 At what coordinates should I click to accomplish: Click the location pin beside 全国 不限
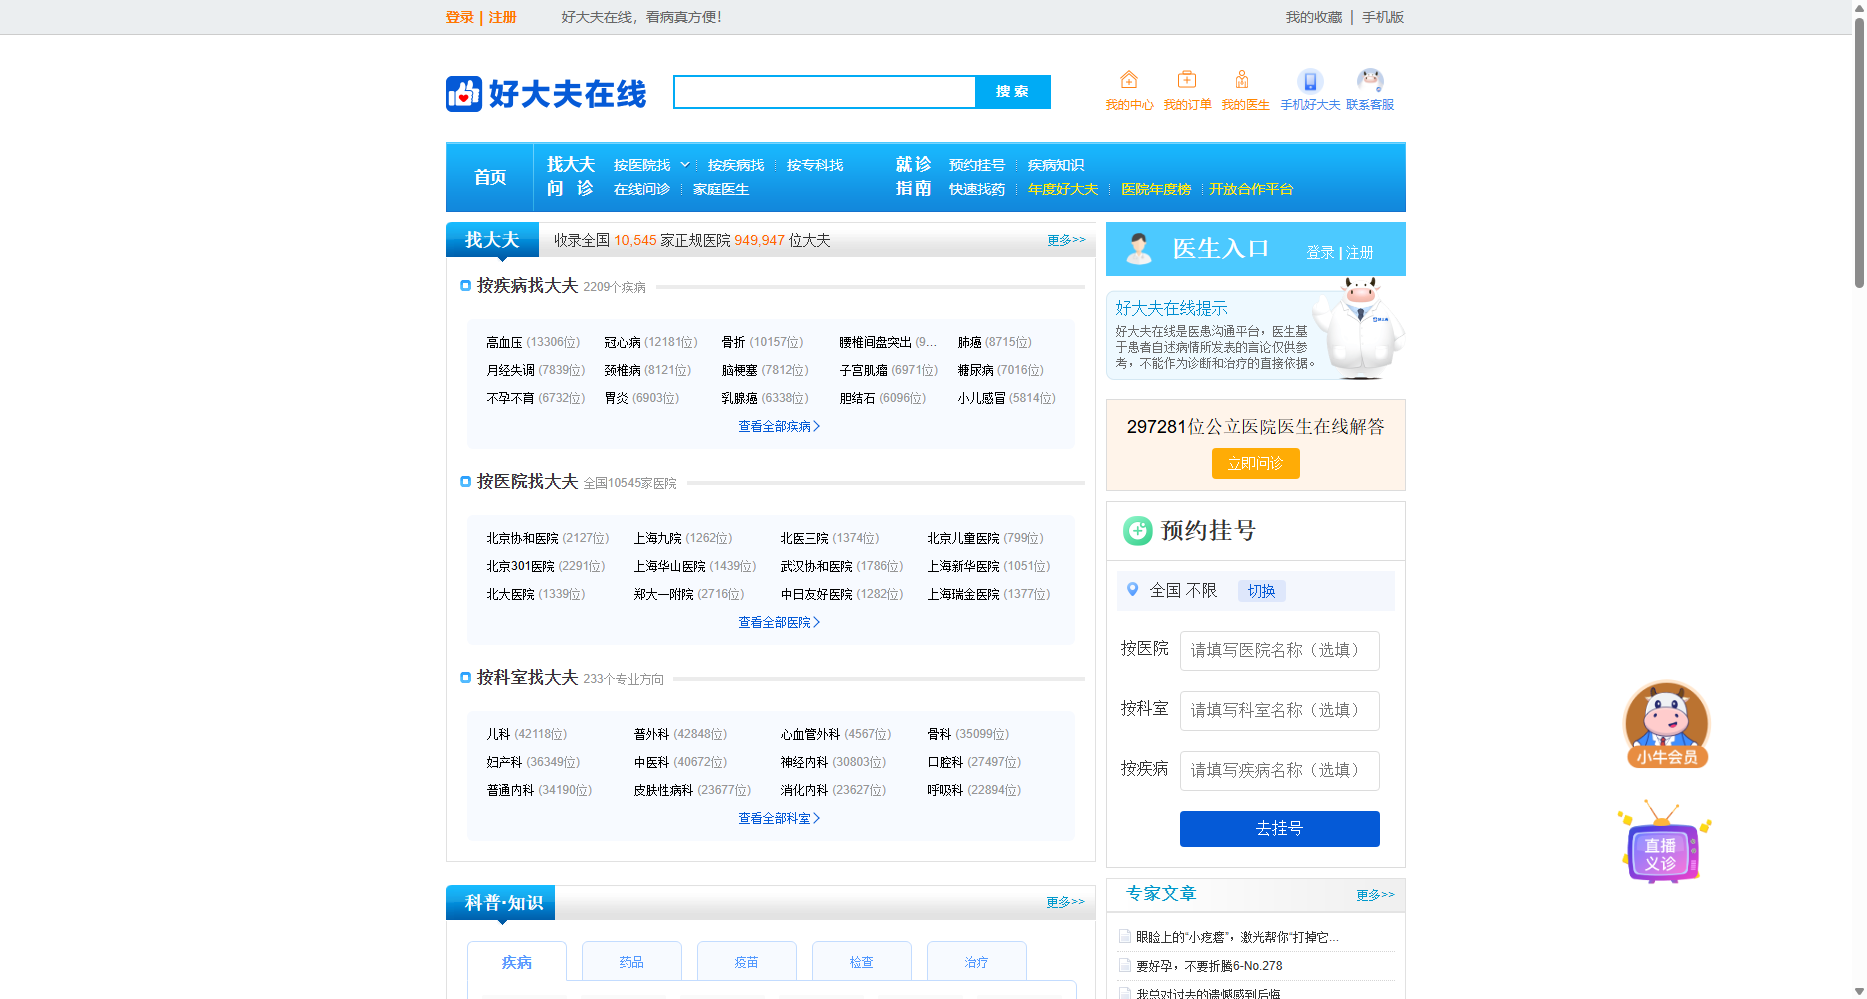[1133, 590]
